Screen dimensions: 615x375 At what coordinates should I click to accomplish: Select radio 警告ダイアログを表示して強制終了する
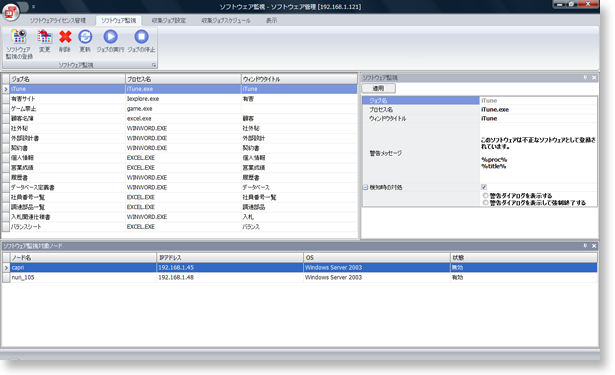click(486, 203)
